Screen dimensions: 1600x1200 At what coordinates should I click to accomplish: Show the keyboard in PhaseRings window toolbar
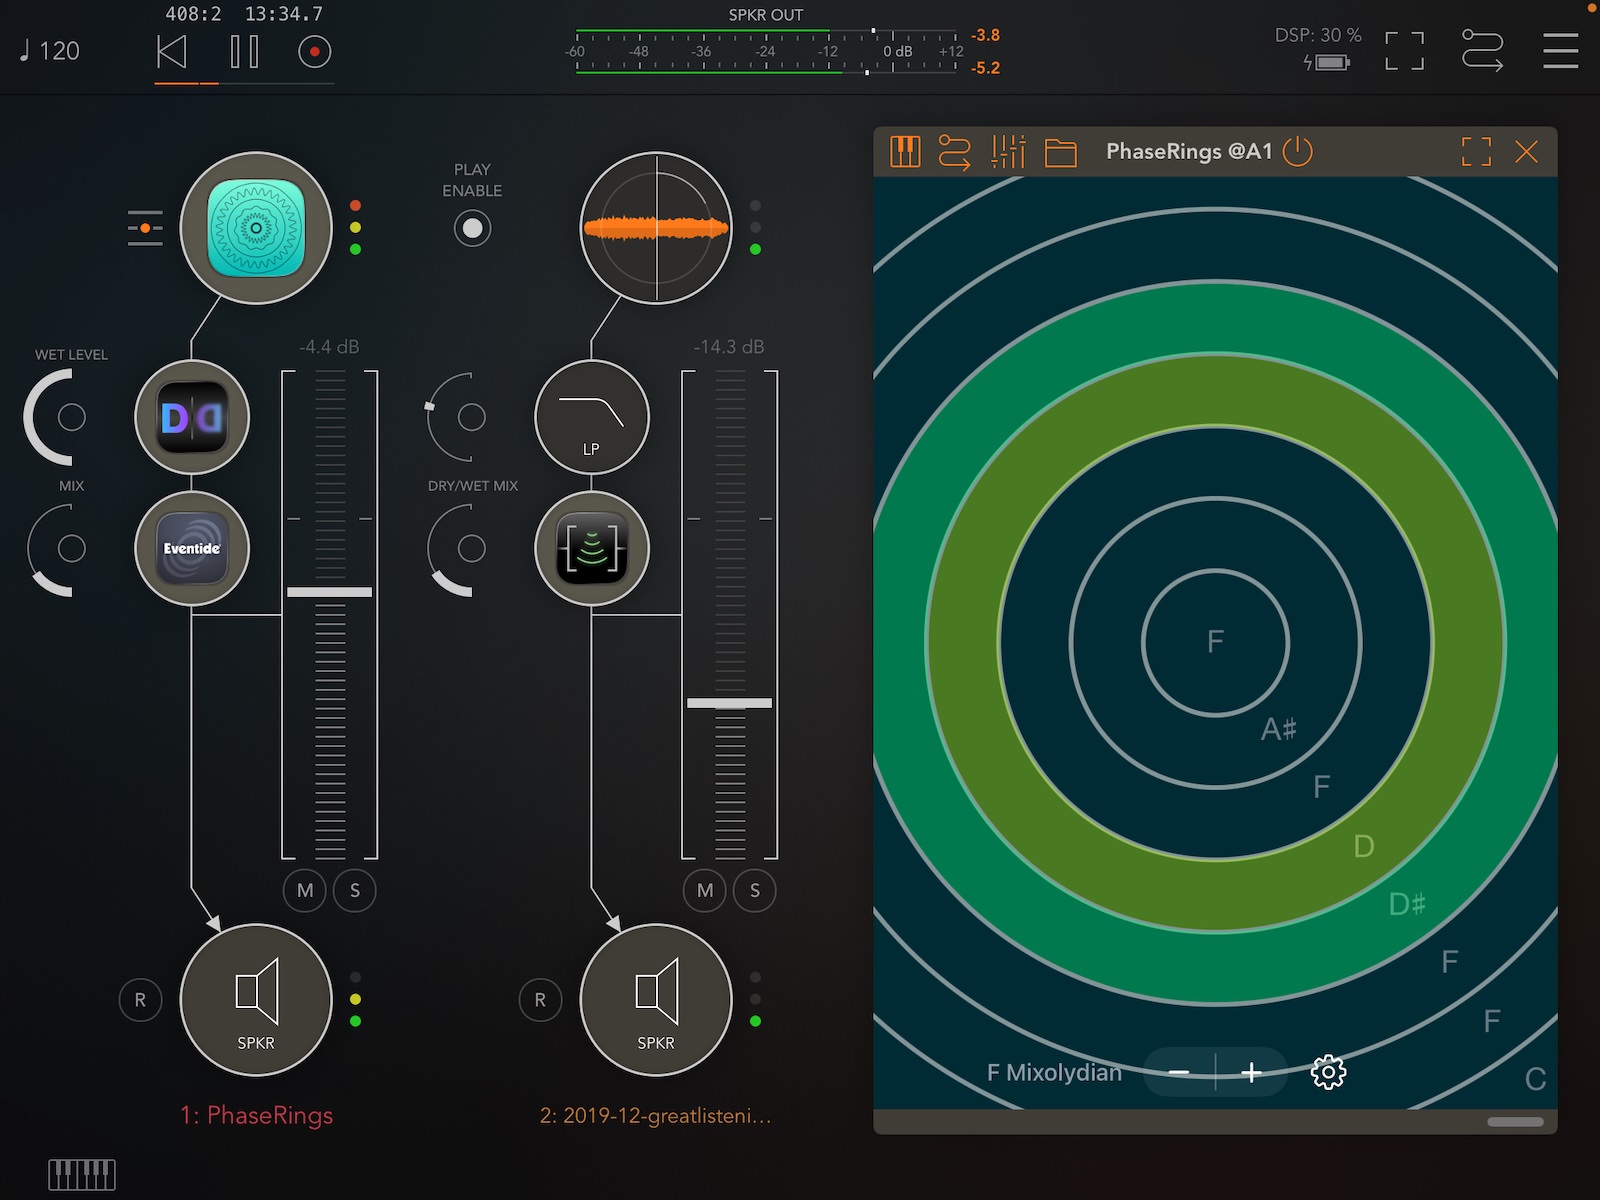coord(905,152)
